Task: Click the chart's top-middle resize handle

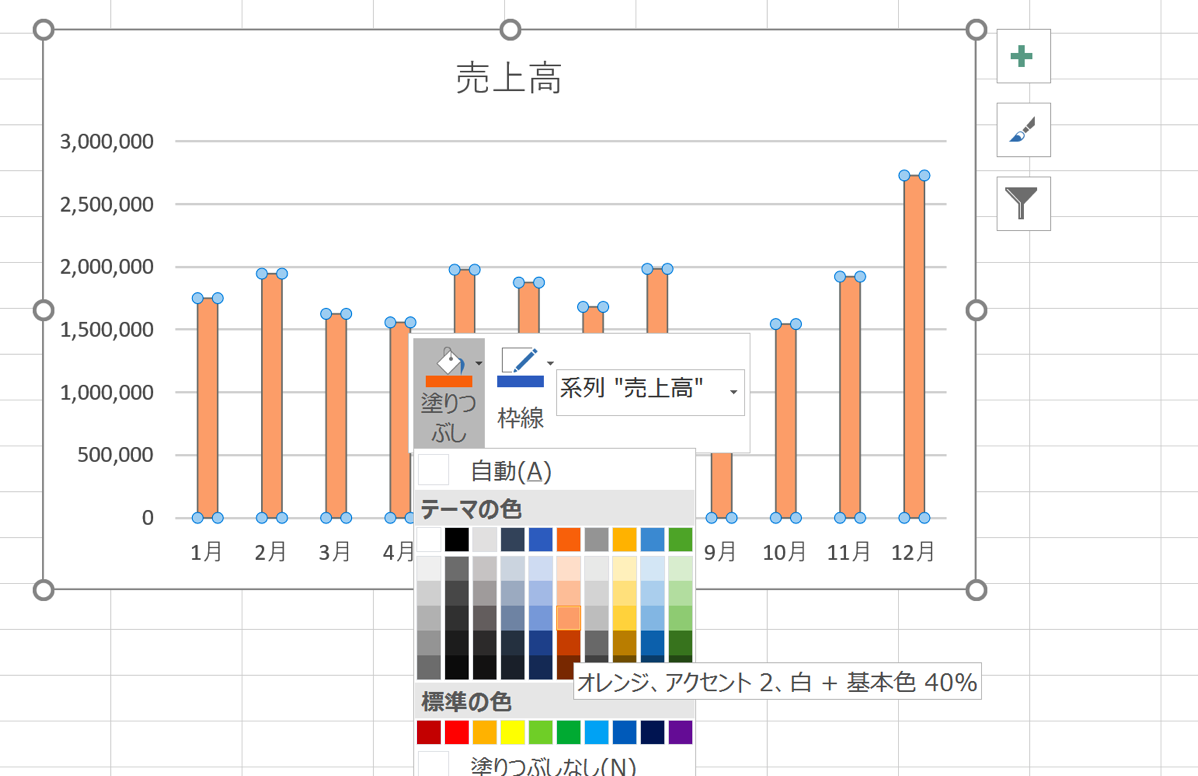Action: [510, 30]
